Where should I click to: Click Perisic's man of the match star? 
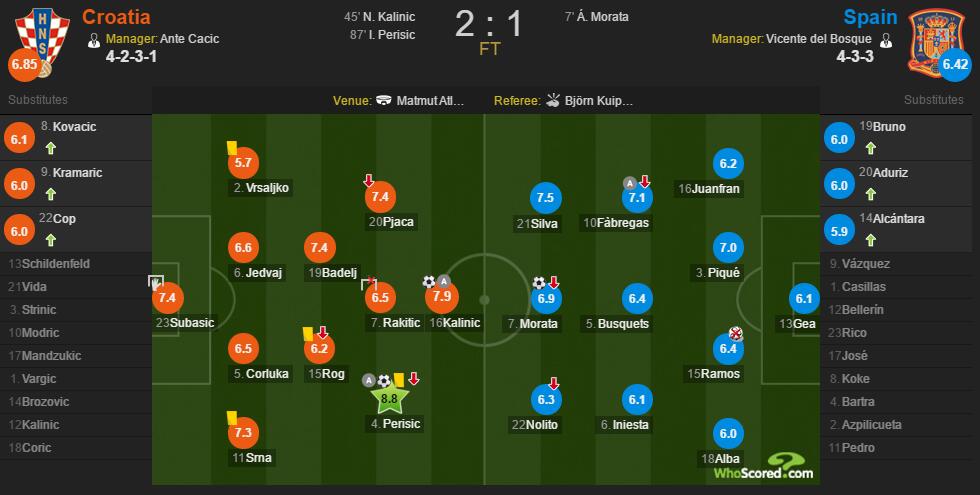click(x=389, y=398)
